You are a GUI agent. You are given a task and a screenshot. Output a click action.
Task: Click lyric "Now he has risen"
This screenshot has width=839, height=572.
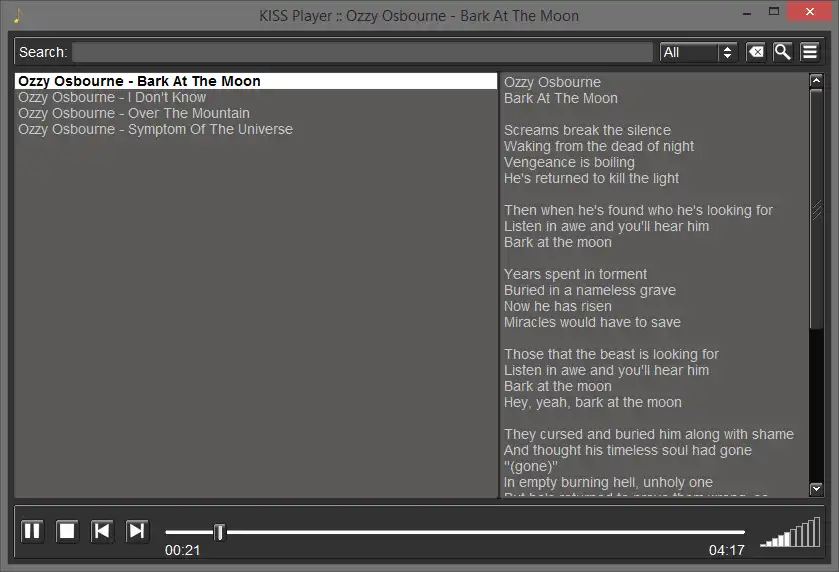point(558,307)
